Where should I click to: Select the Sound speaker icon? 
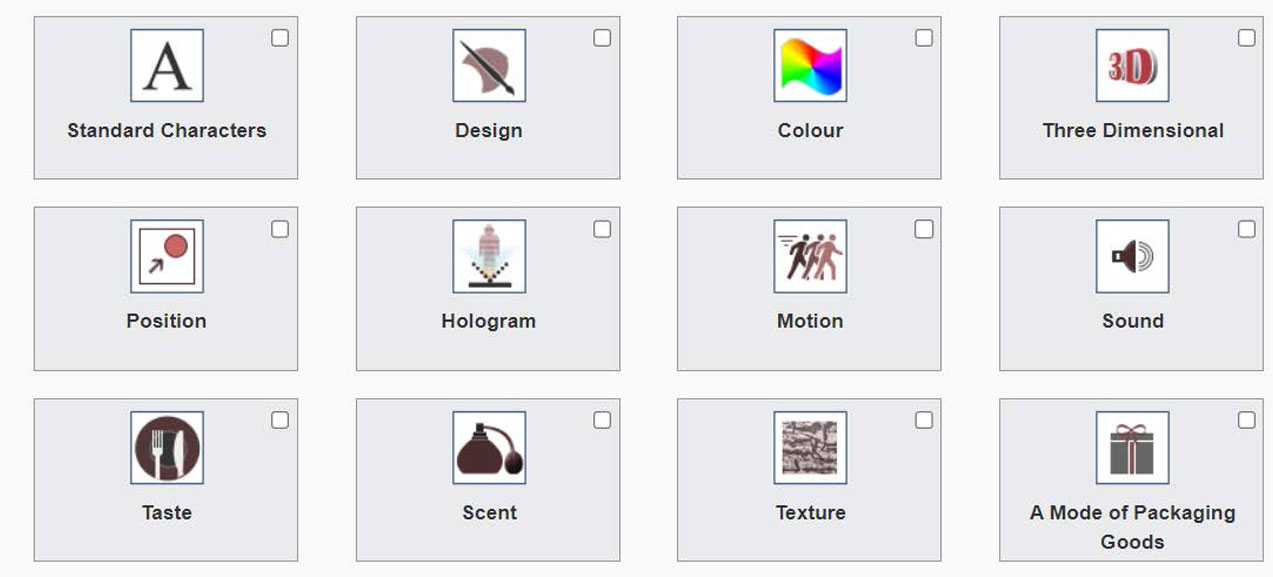[x=1132, y=256]
